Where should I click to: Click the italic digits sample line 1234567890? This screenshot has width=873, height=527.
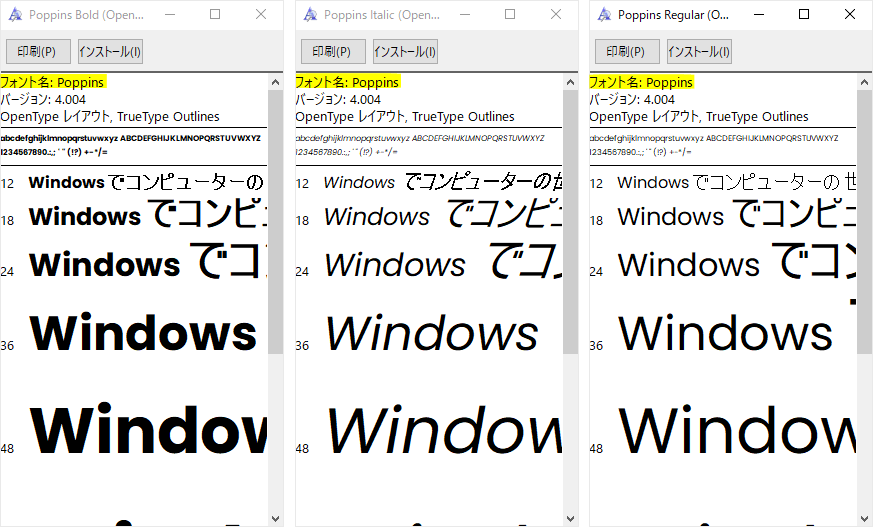pyautogui.click(x=346, y=152)
